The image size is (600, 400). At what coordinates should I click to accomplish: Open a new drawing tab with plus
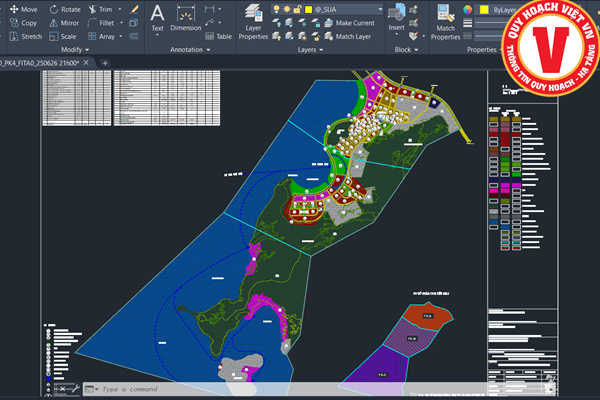pos(106,62)
